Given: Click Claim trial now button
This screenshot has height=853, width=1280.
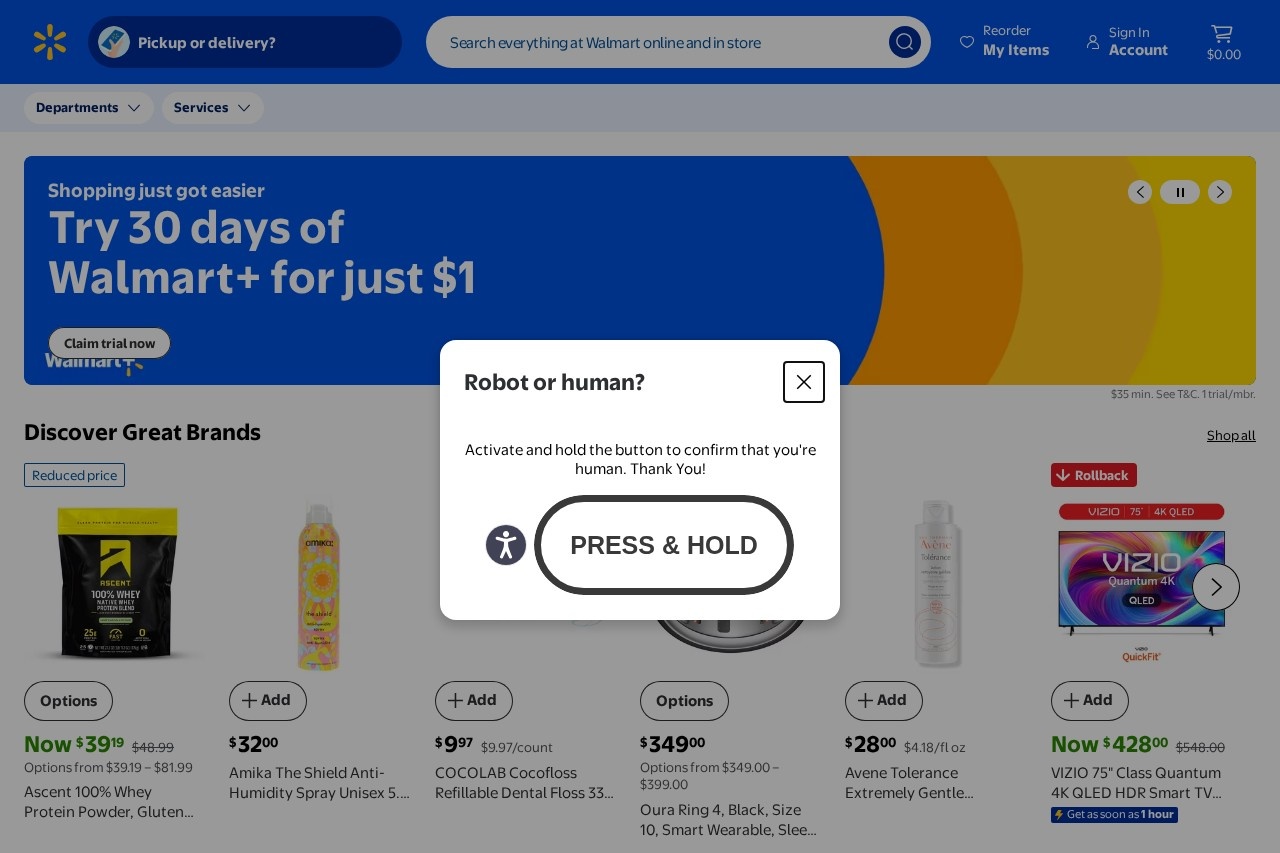Looking at the screenshot, I should [x=109, y=343].
